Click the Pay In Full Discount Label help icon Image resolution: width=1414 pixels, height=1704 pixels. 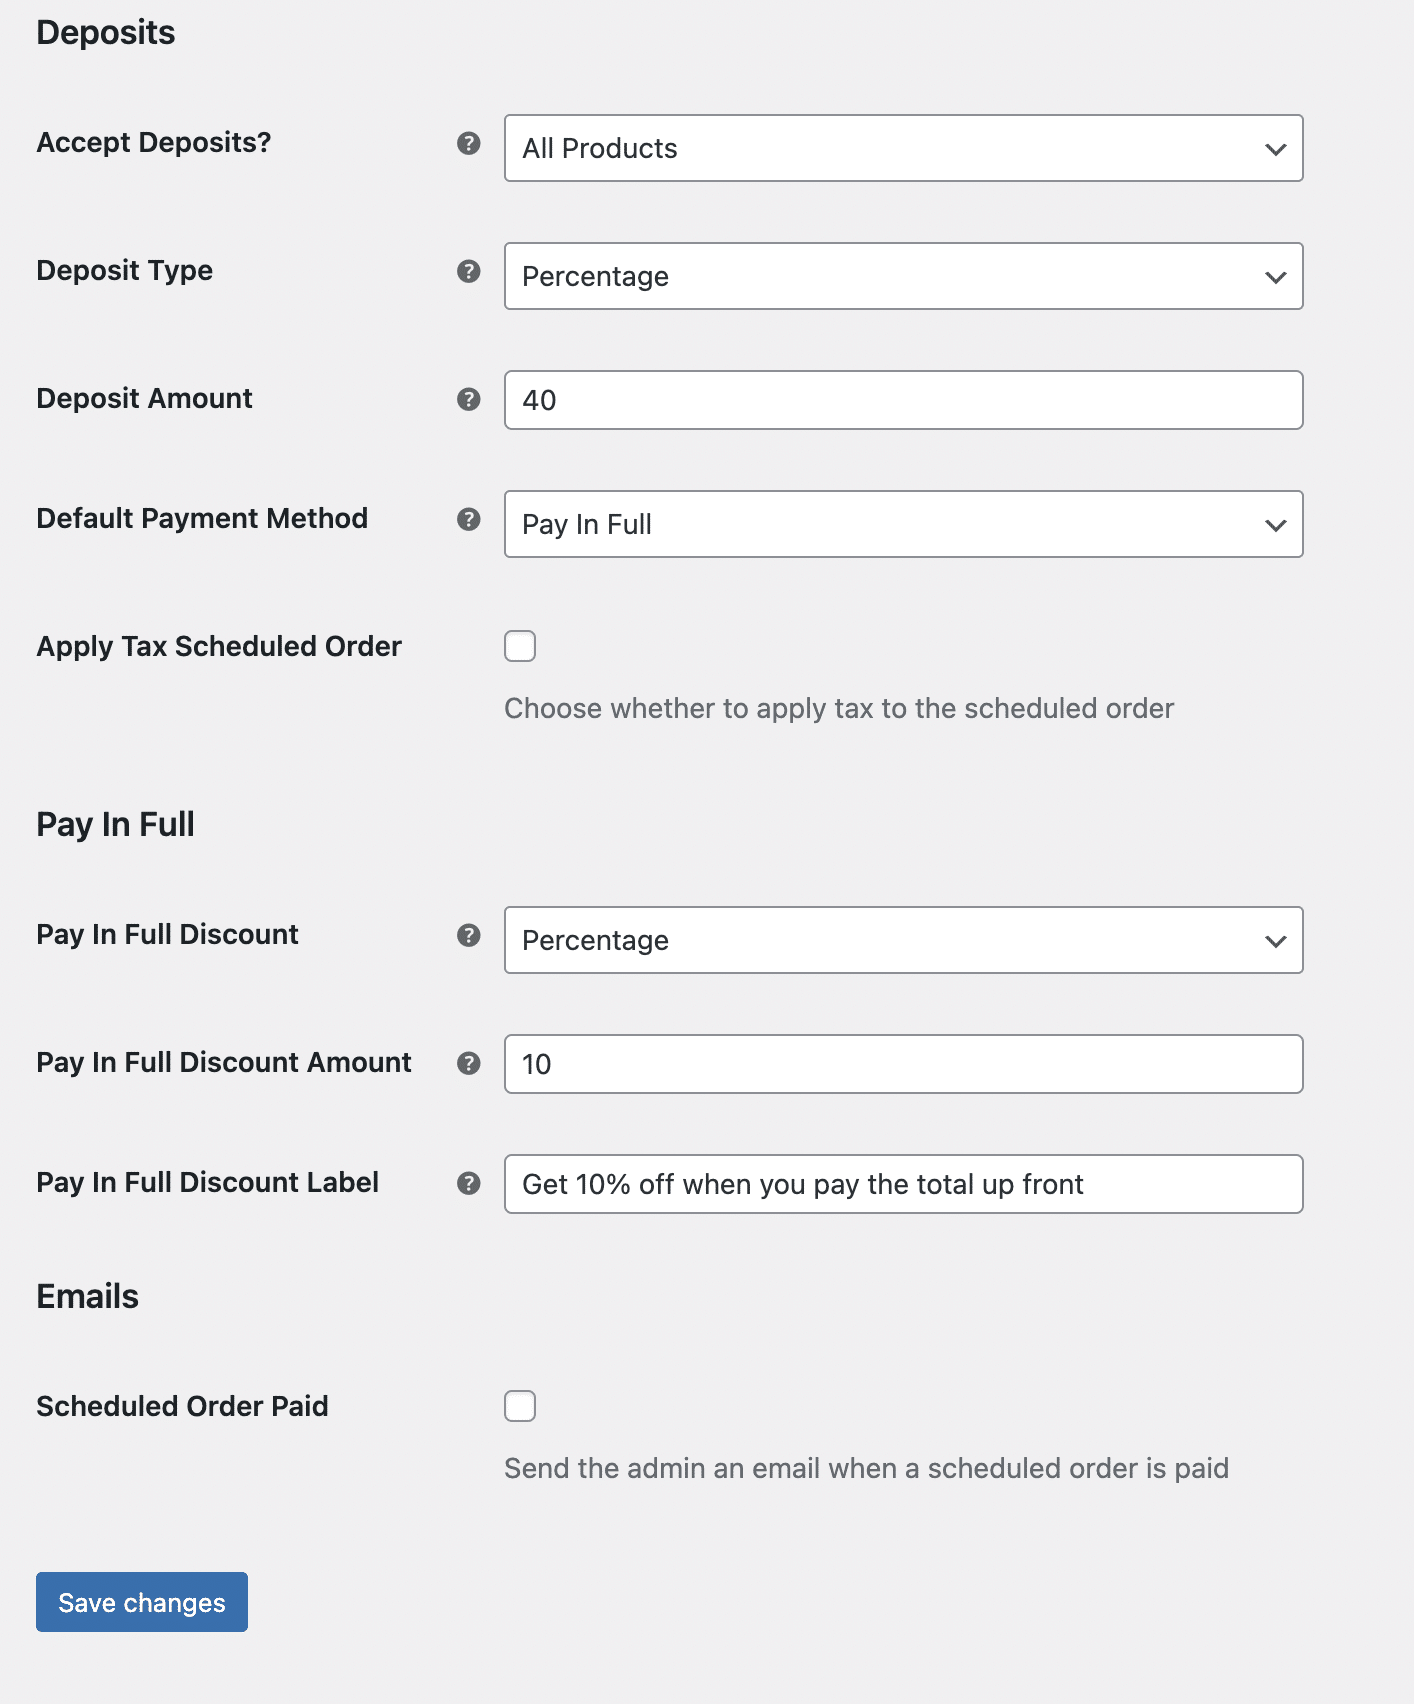[x=469, y=1183]
